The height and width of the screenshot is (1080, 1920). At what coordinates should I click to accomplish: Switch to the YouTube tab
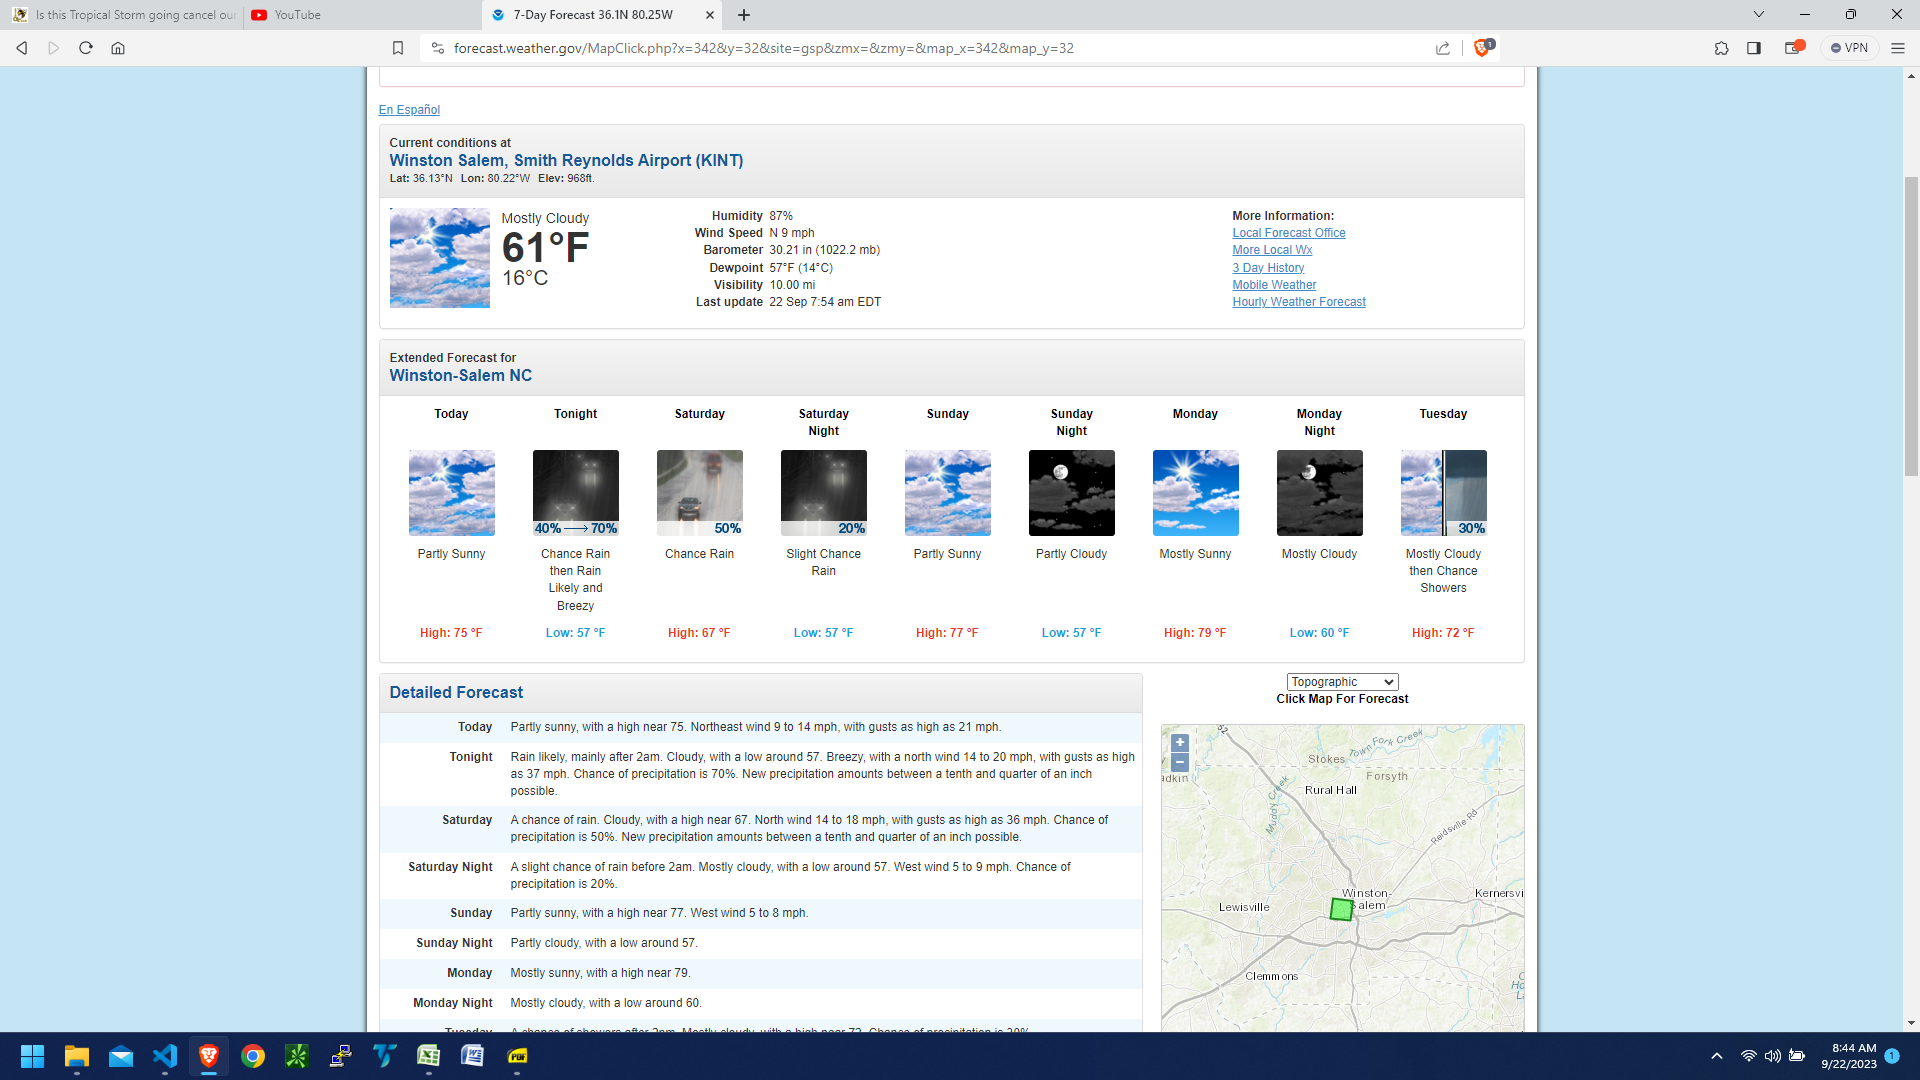(x=362, y=15)
